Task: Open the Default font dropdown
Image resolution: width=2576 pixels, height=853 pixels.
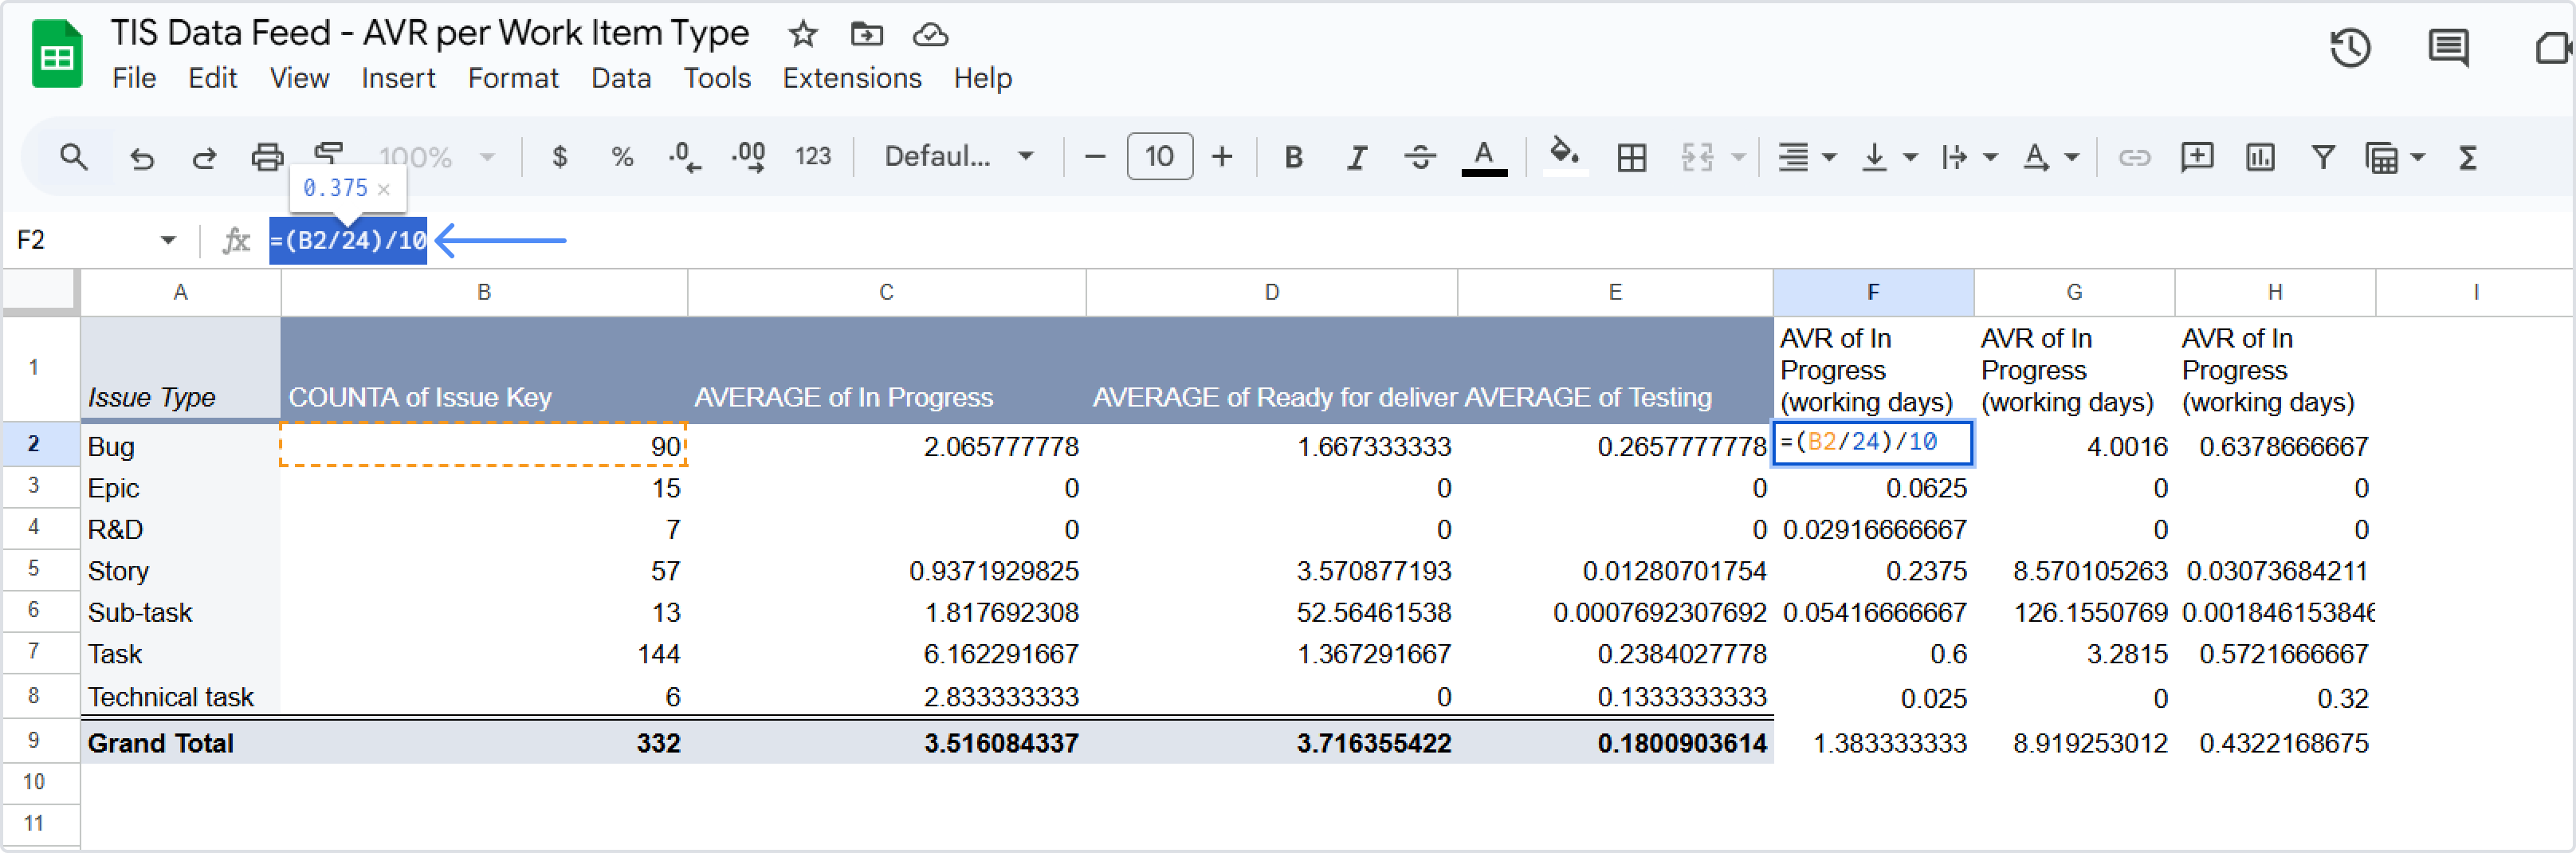Action: coord(958,157)
